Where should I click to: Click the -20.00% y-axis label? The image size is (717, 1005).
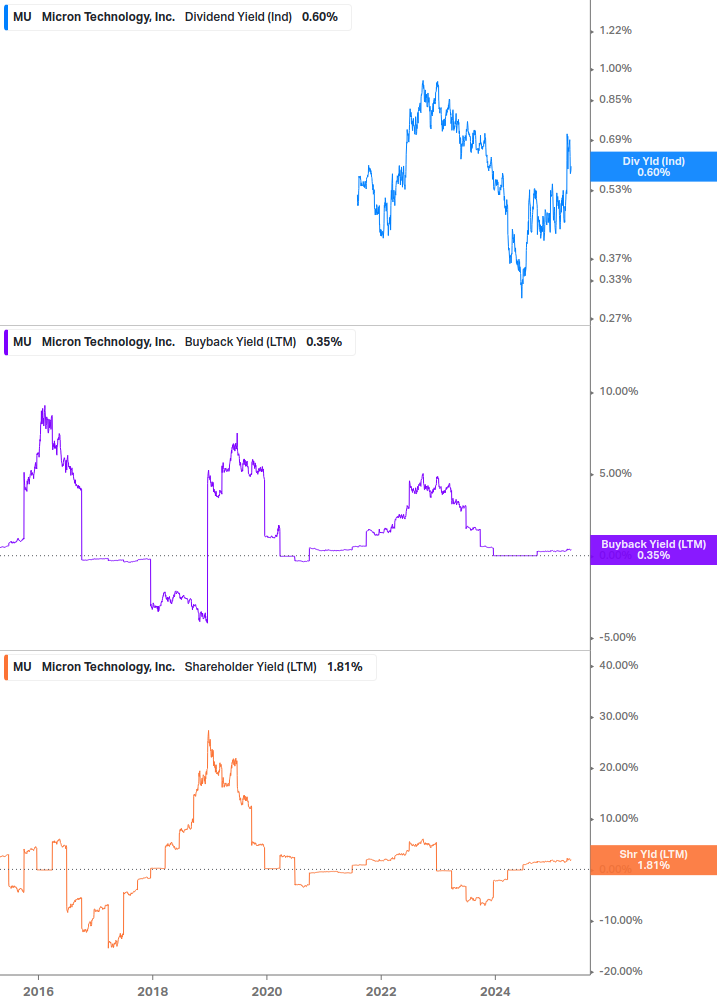pos(620,972)
